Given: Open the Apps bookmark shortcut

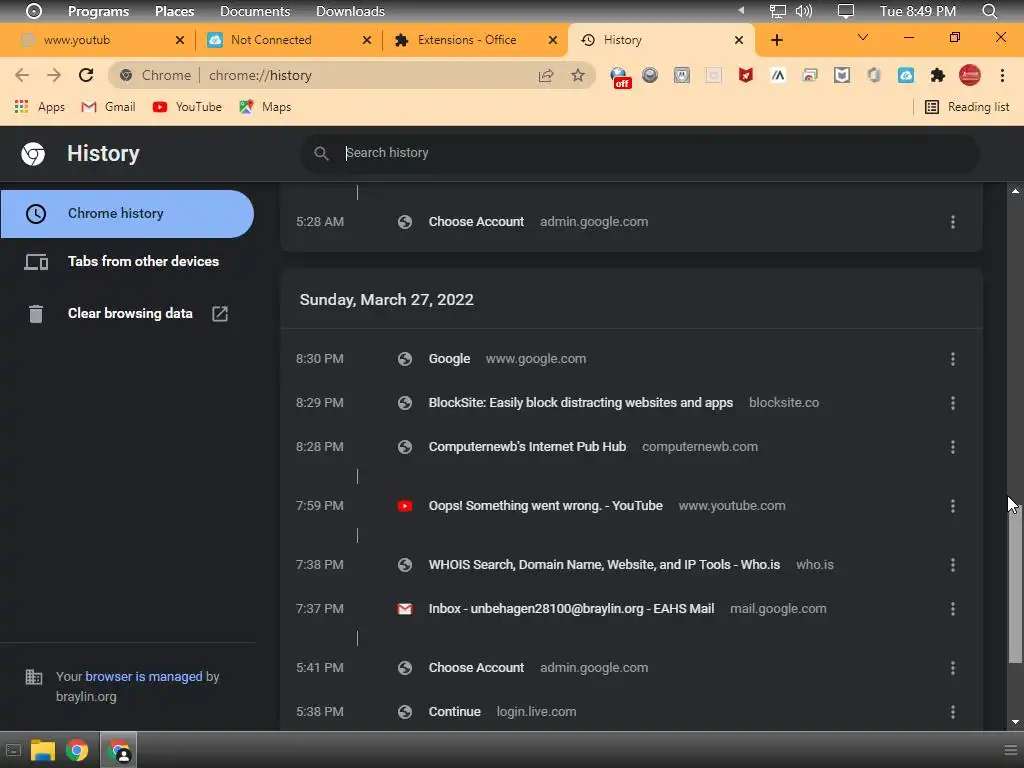Looking at the screenshot, I should (39, 106).
